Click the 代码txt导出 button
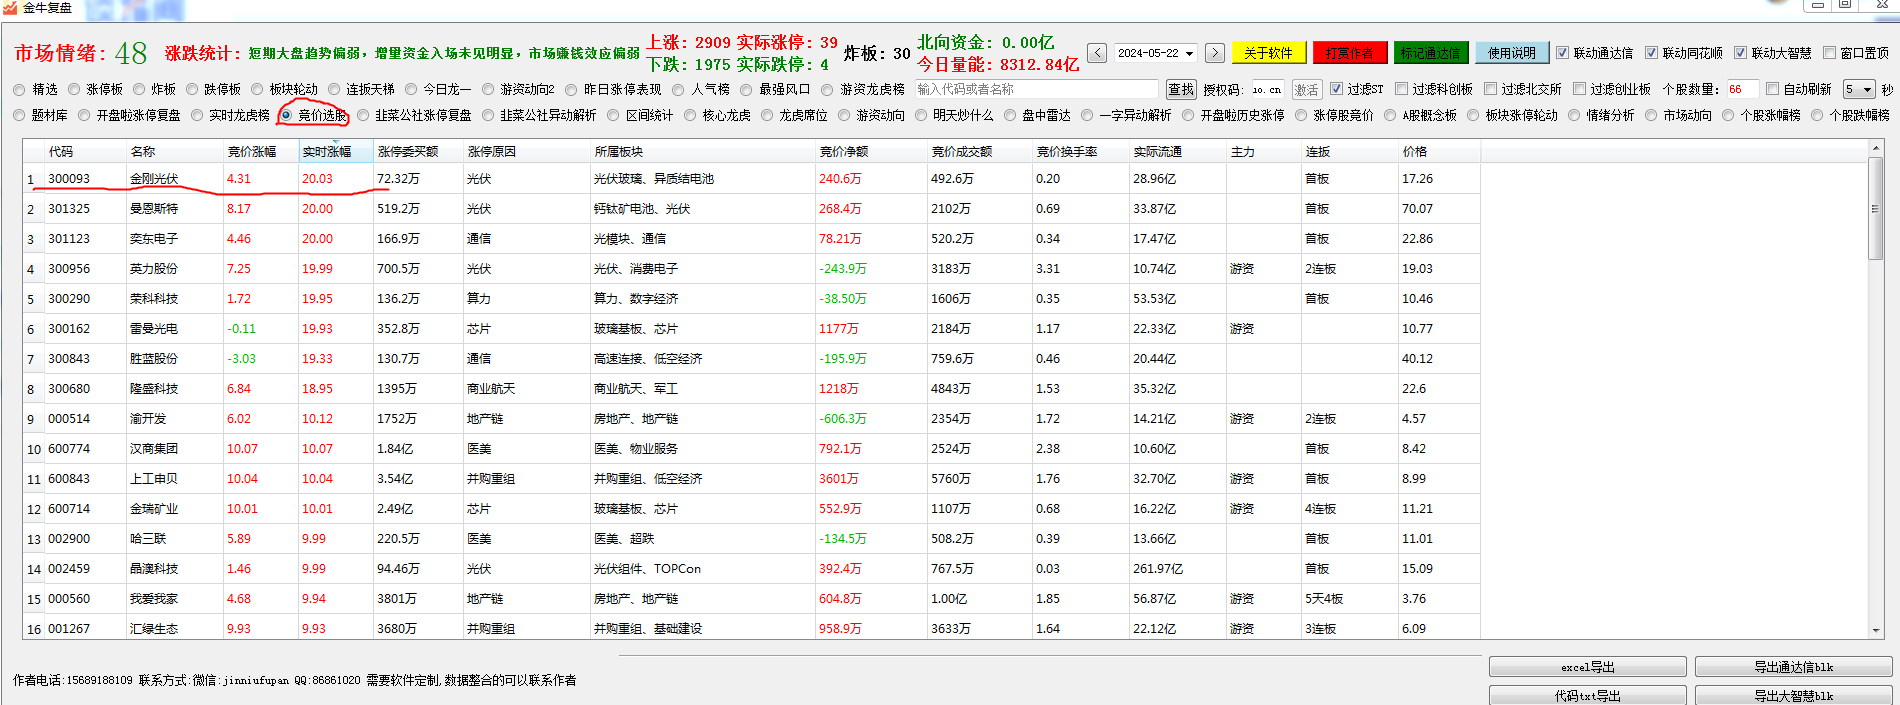Viewport: 1900px width, 705px height. [x=1588, y=695]
